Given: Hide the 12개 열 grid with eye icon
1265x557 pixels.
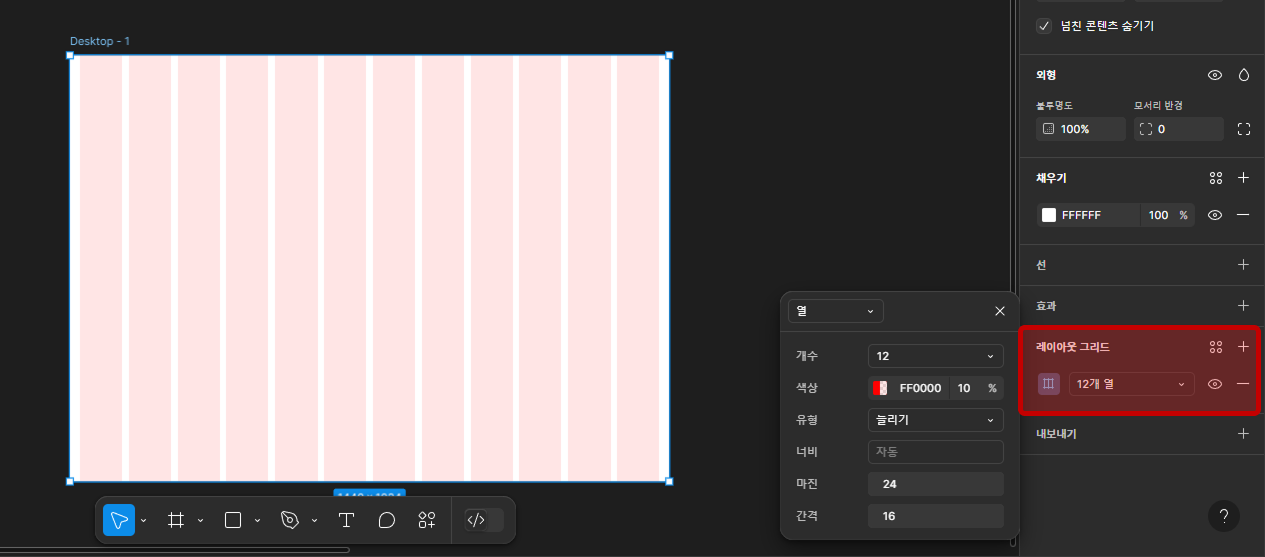Looking at the screenshot, I should pyautogui.click(x=1215, y=384).
